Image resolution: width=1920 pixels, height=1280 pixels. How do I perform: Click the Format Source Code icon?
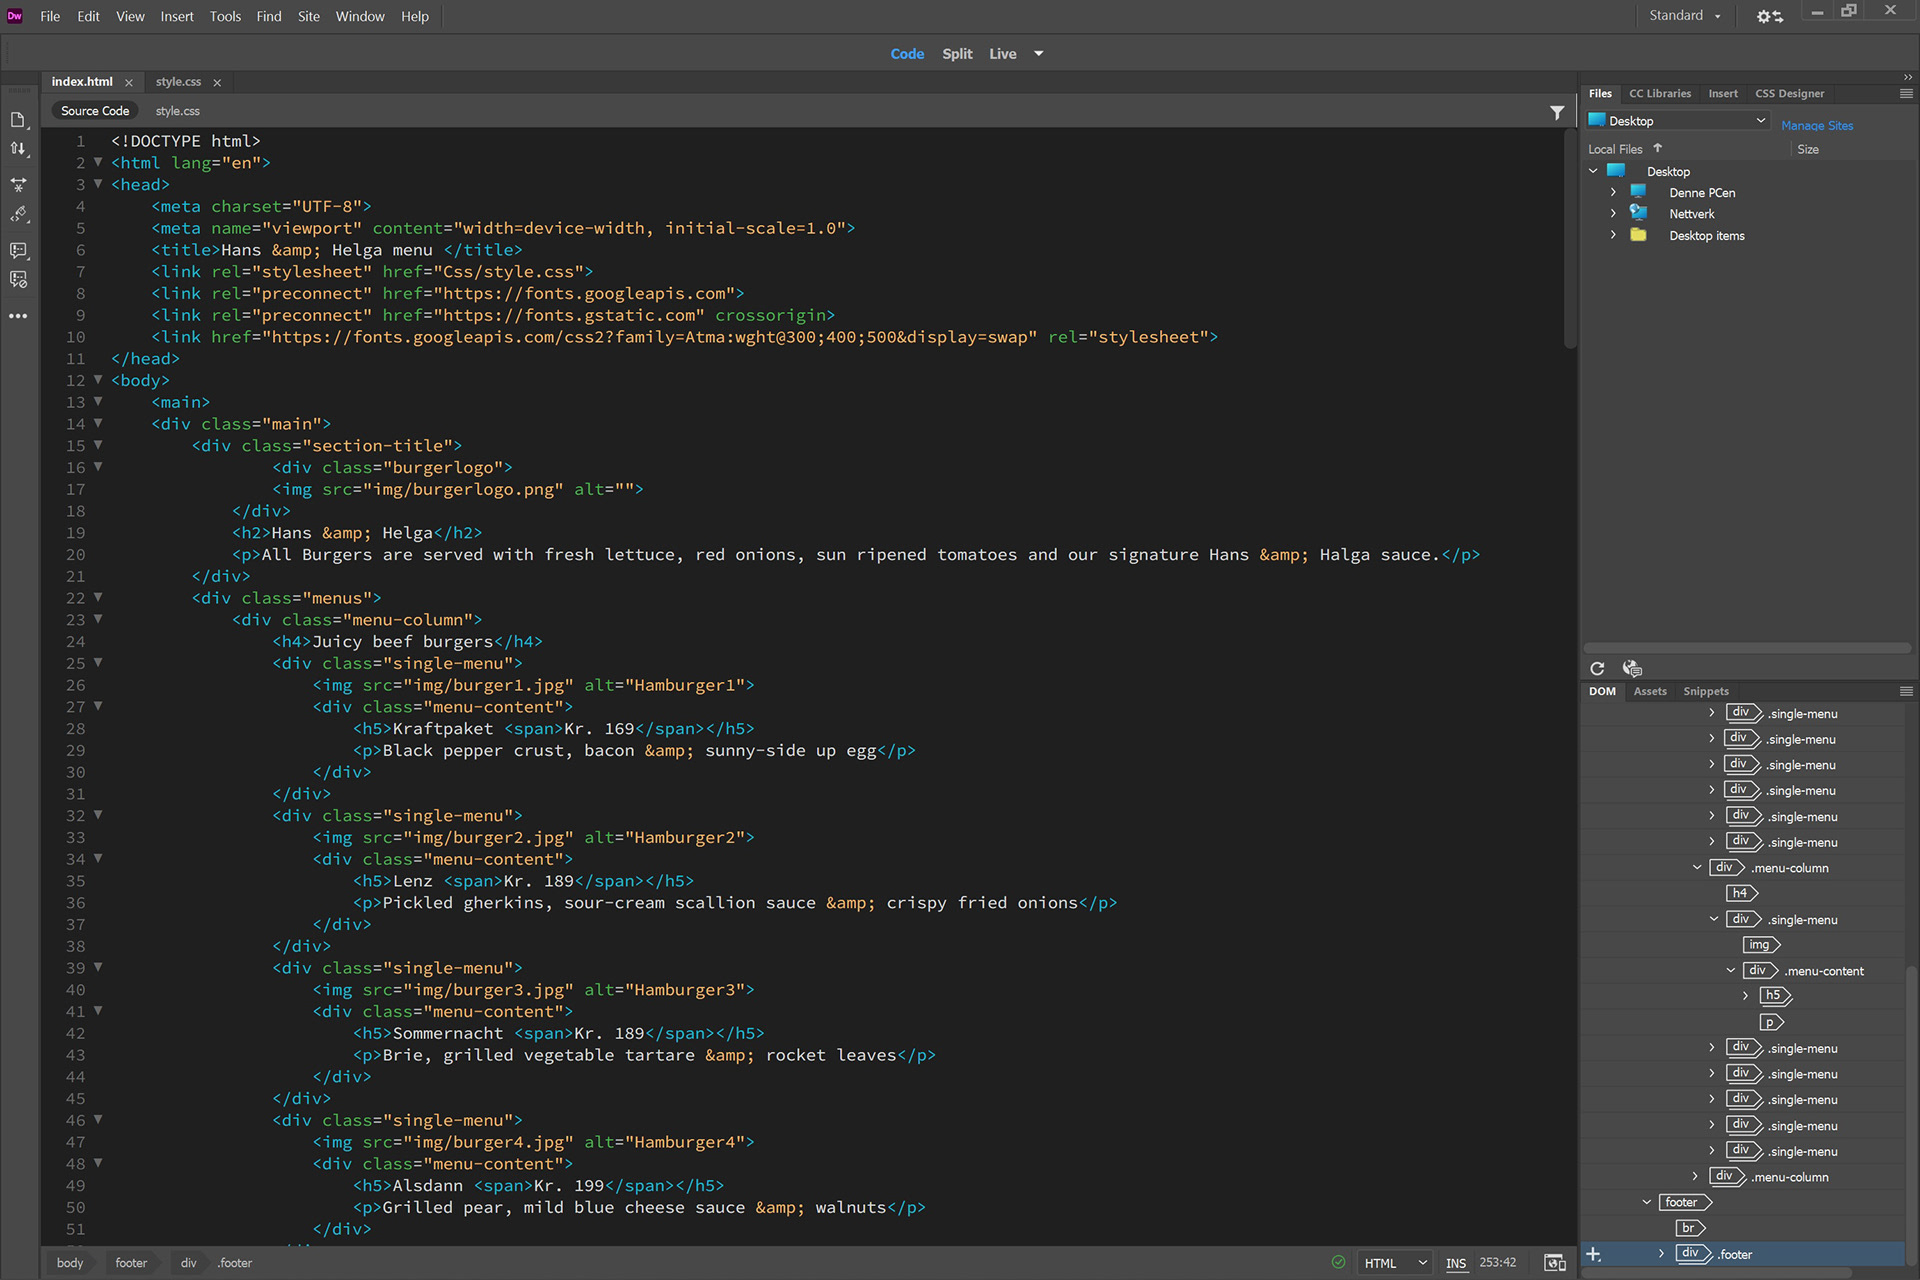point(18,215)
